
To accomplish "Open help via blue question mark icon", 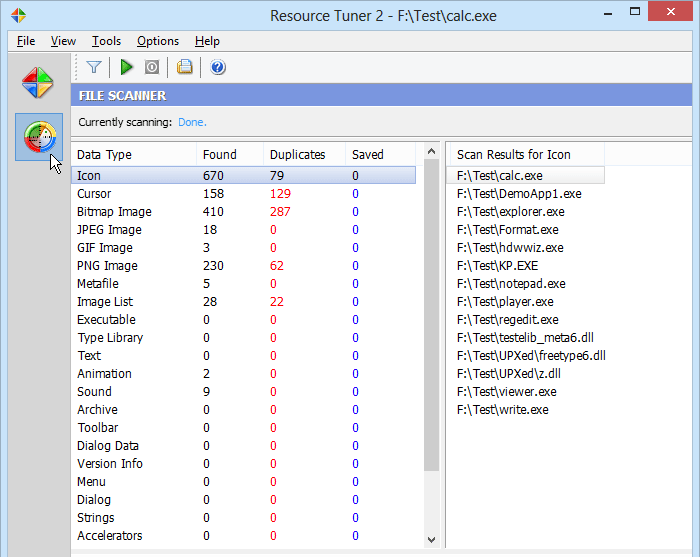I will pos(217,67).
